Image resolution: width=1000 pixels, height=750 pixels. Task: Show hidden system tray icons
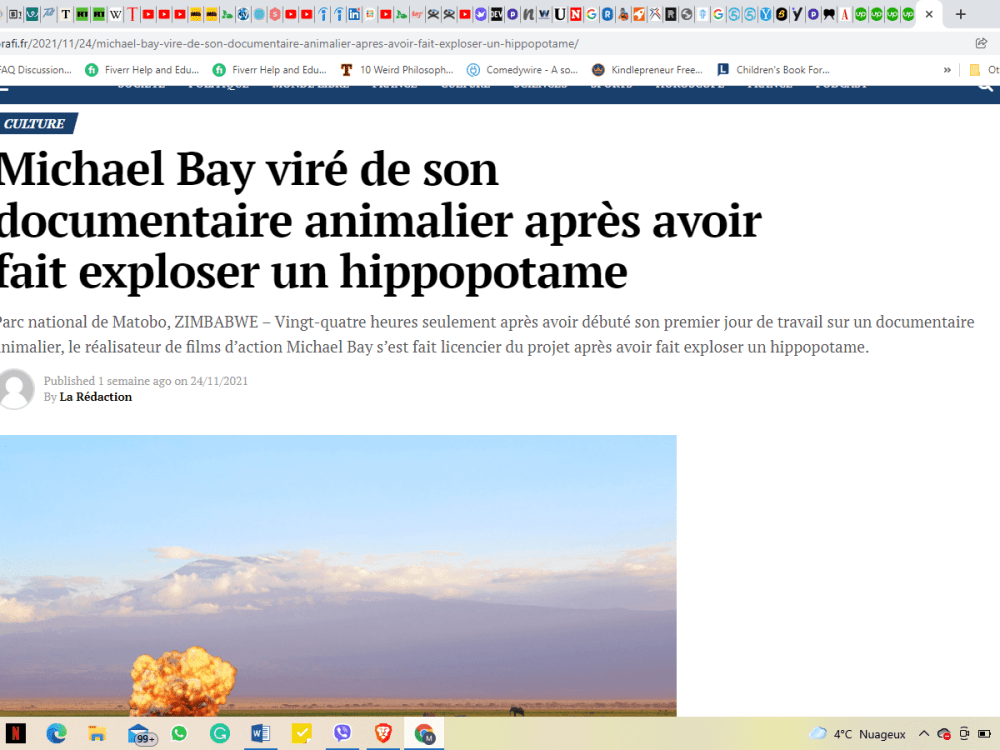(x=923, y=734)
